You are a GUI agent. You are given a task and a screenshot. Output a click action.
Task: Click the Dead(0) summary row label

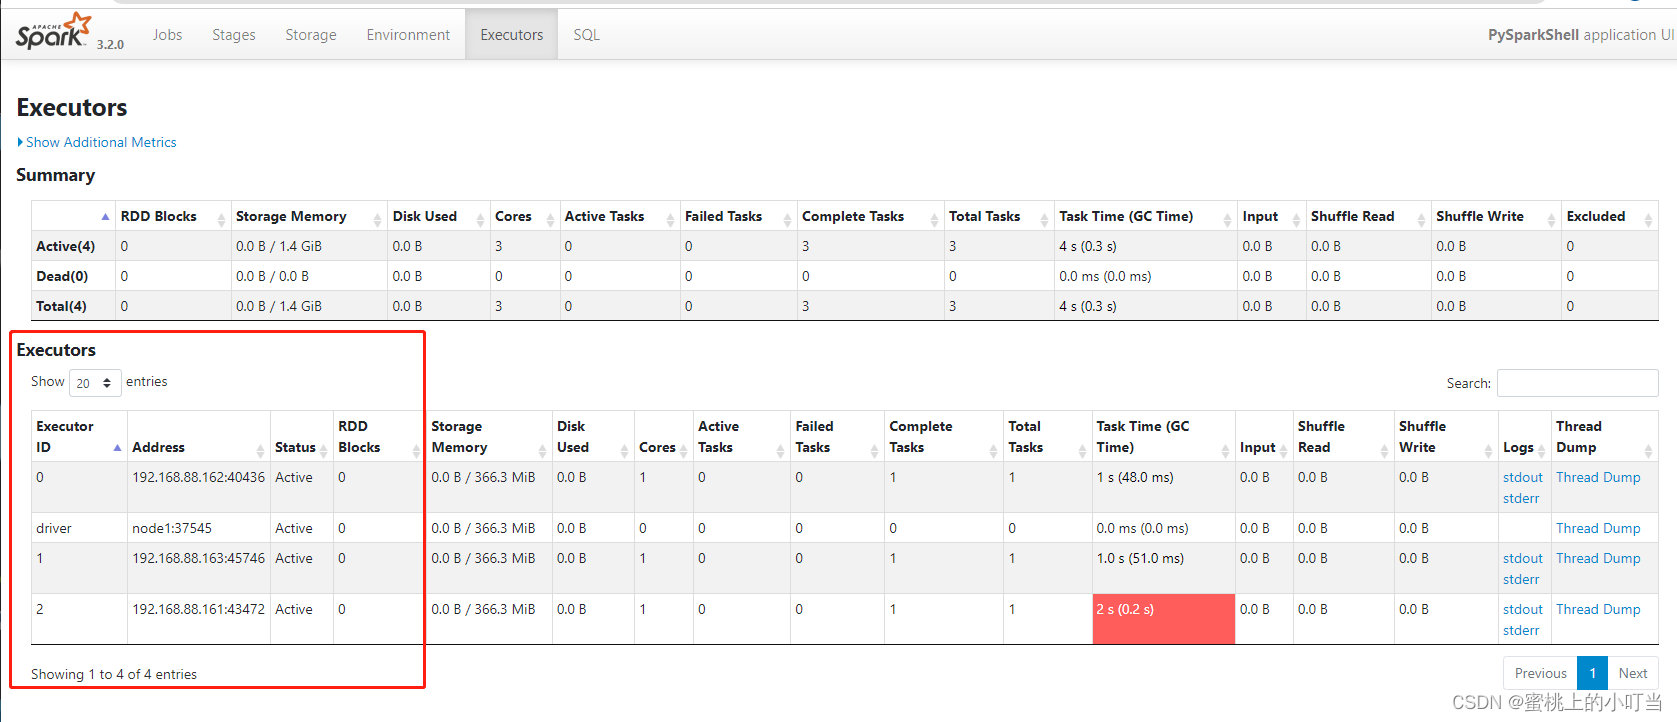click(62, 276)
